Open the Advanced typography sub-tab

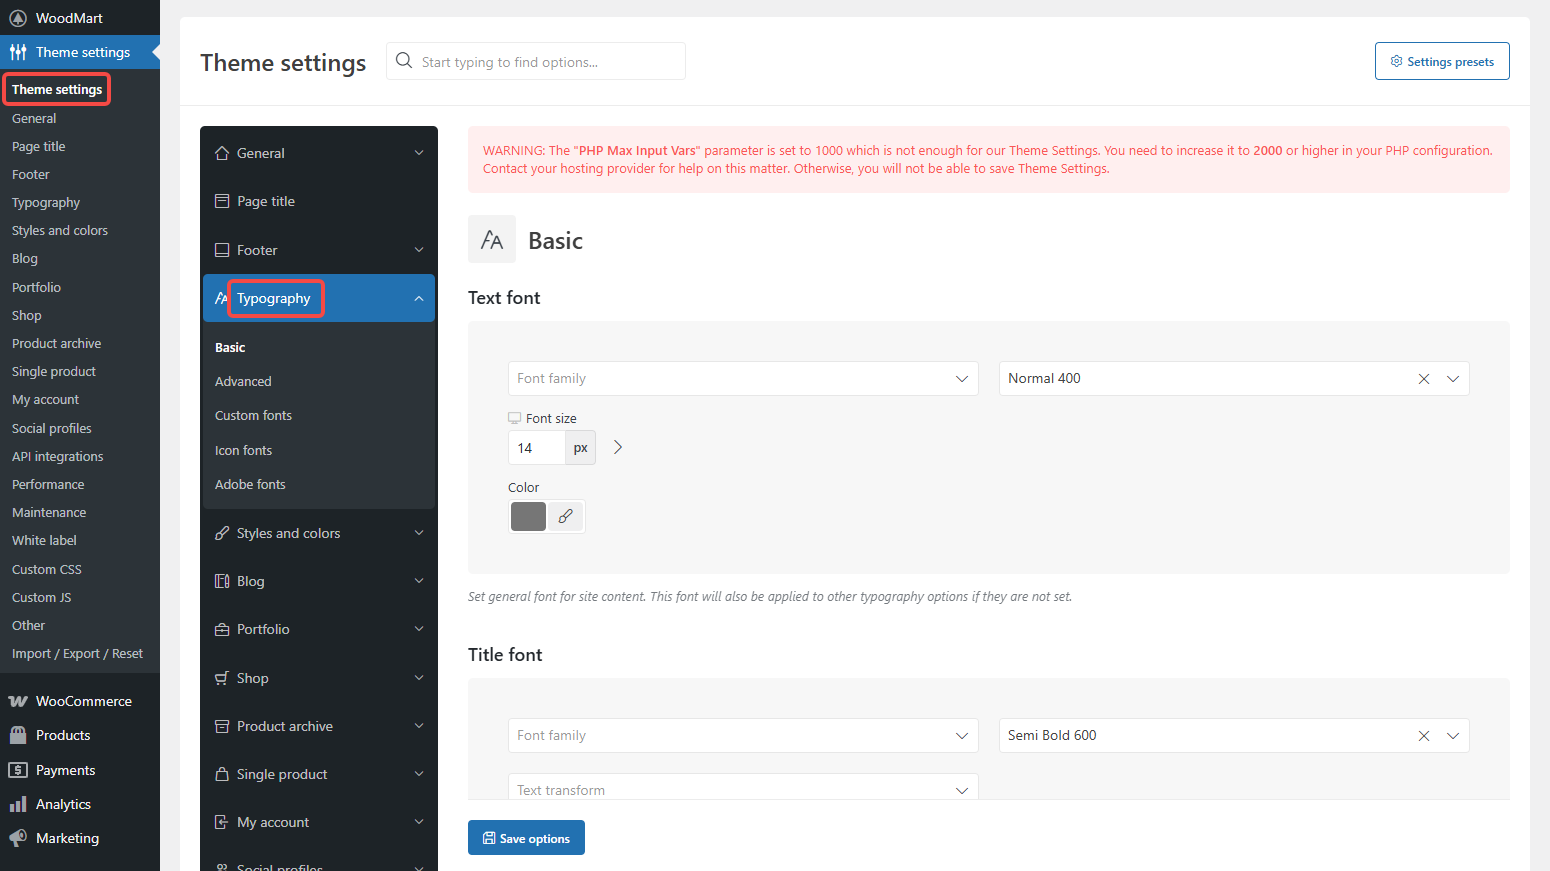tap(243, 381)
